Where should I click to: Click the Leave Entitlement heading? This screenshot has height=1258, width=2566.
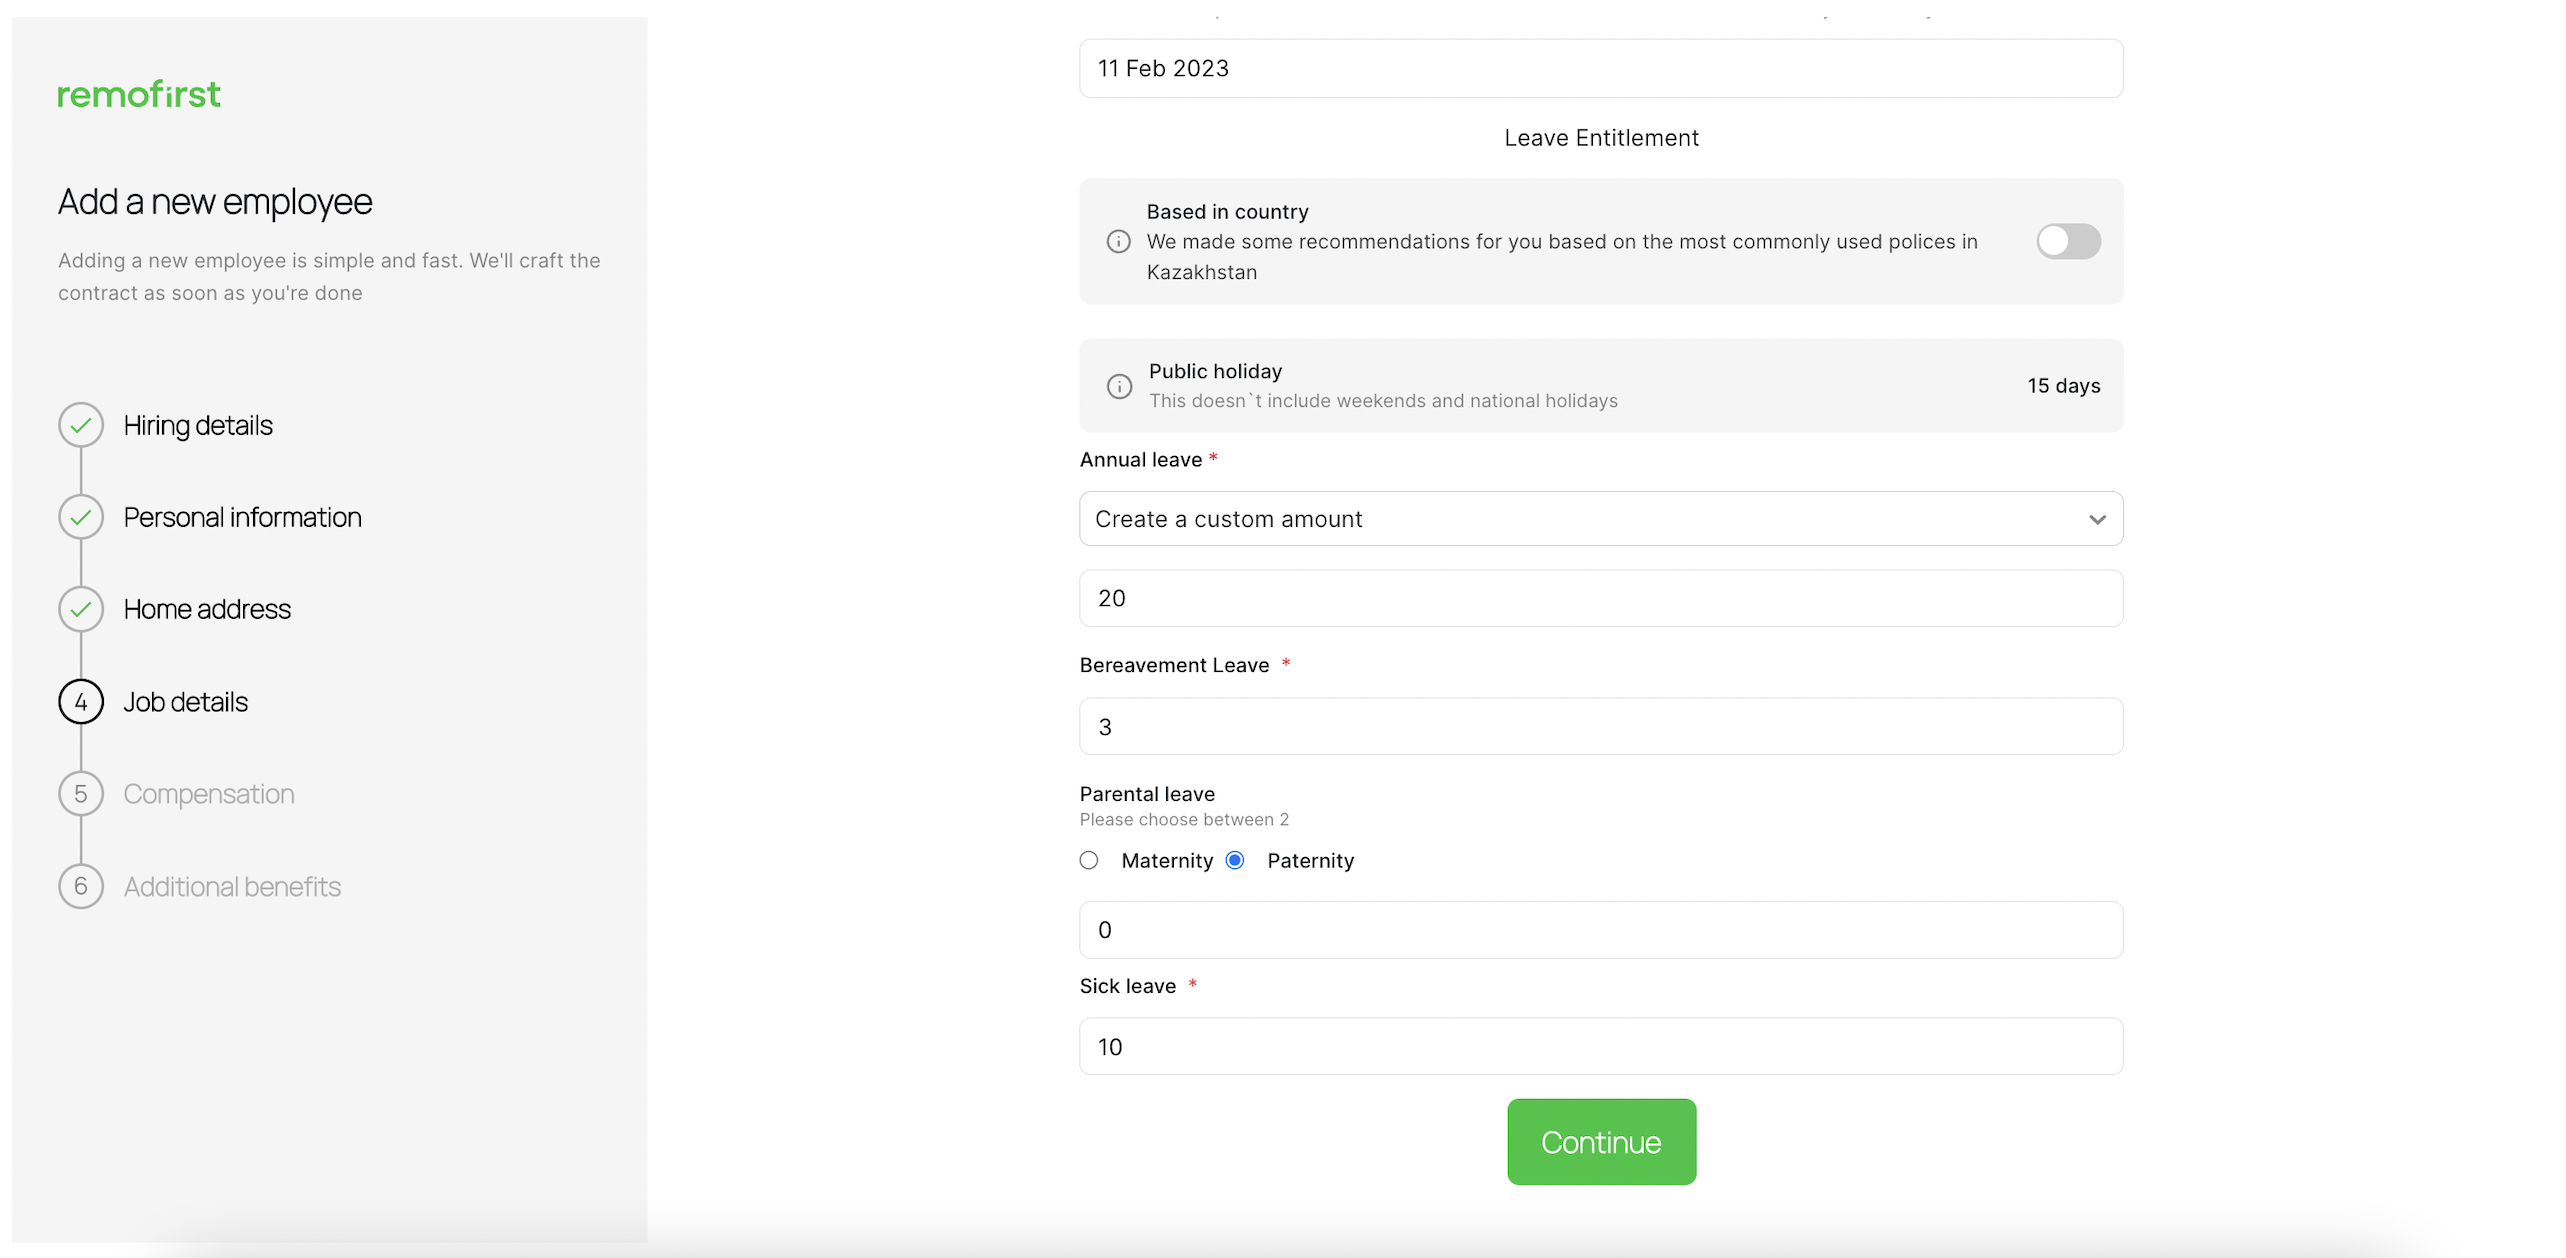(x=1601, y=138)
